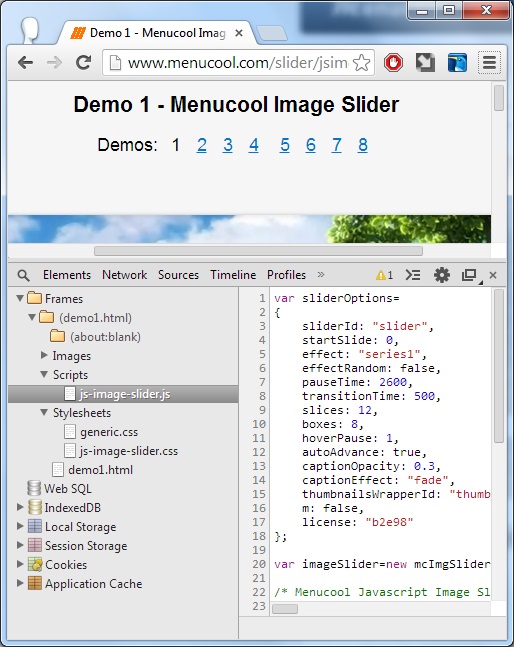514x647 pixels.
Task: Open DevTools settings gear
Action: coord(441,275)
